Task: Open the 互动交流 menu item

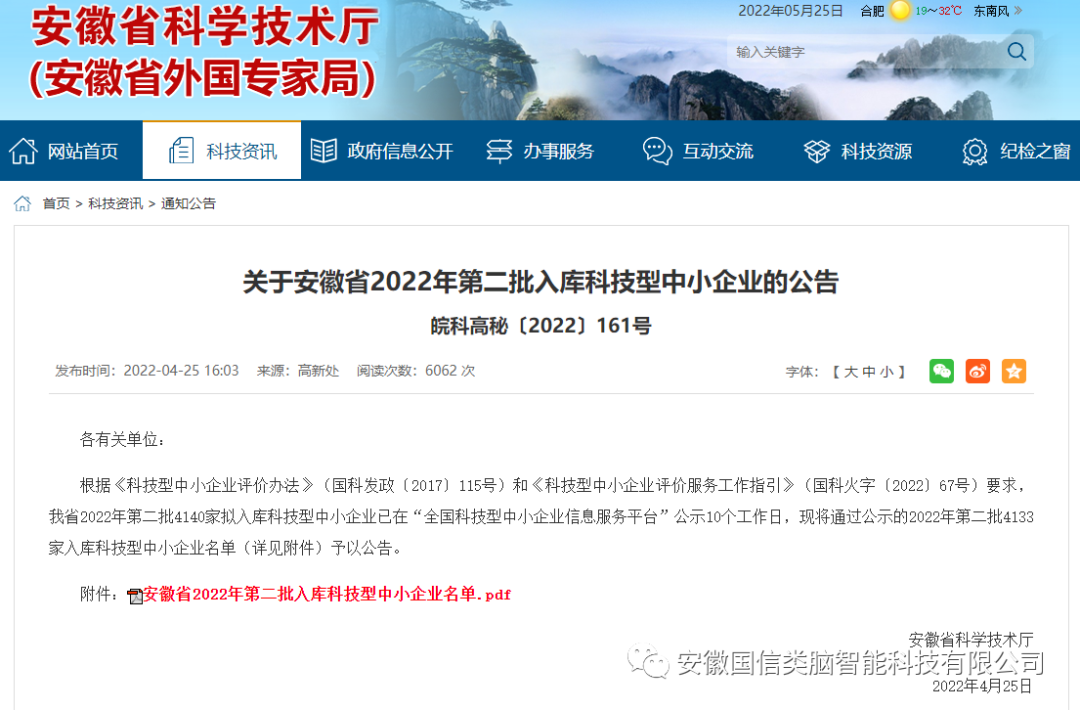Action: pyautogui.click(x=698, y=151)
